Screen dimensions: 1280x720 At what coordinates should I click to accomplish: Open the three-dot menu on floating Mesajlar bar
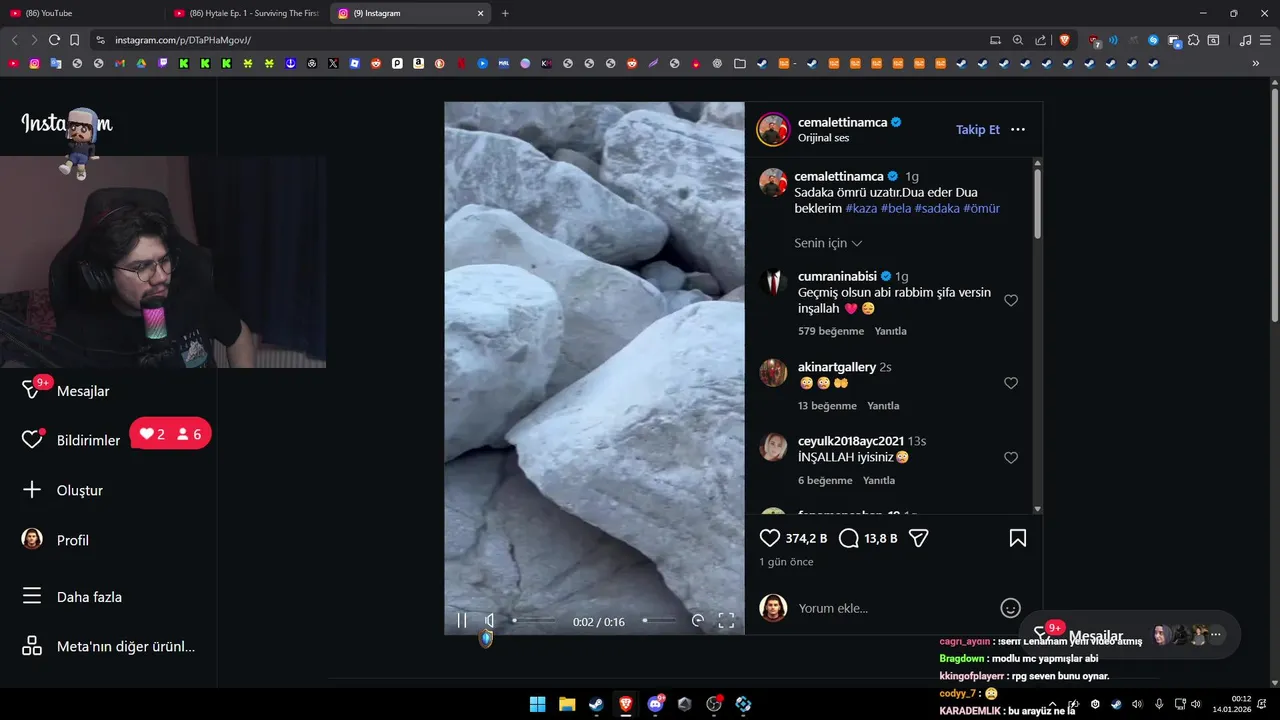point(1216,635)
